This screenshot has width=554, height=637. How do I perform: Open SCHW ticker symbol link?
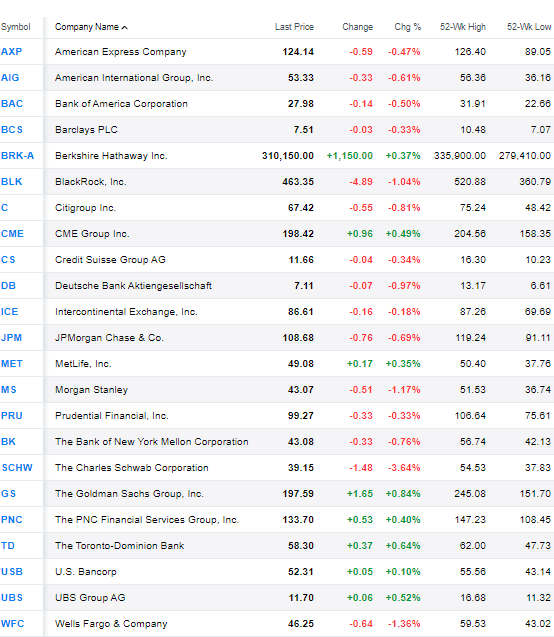click(17, 468)
